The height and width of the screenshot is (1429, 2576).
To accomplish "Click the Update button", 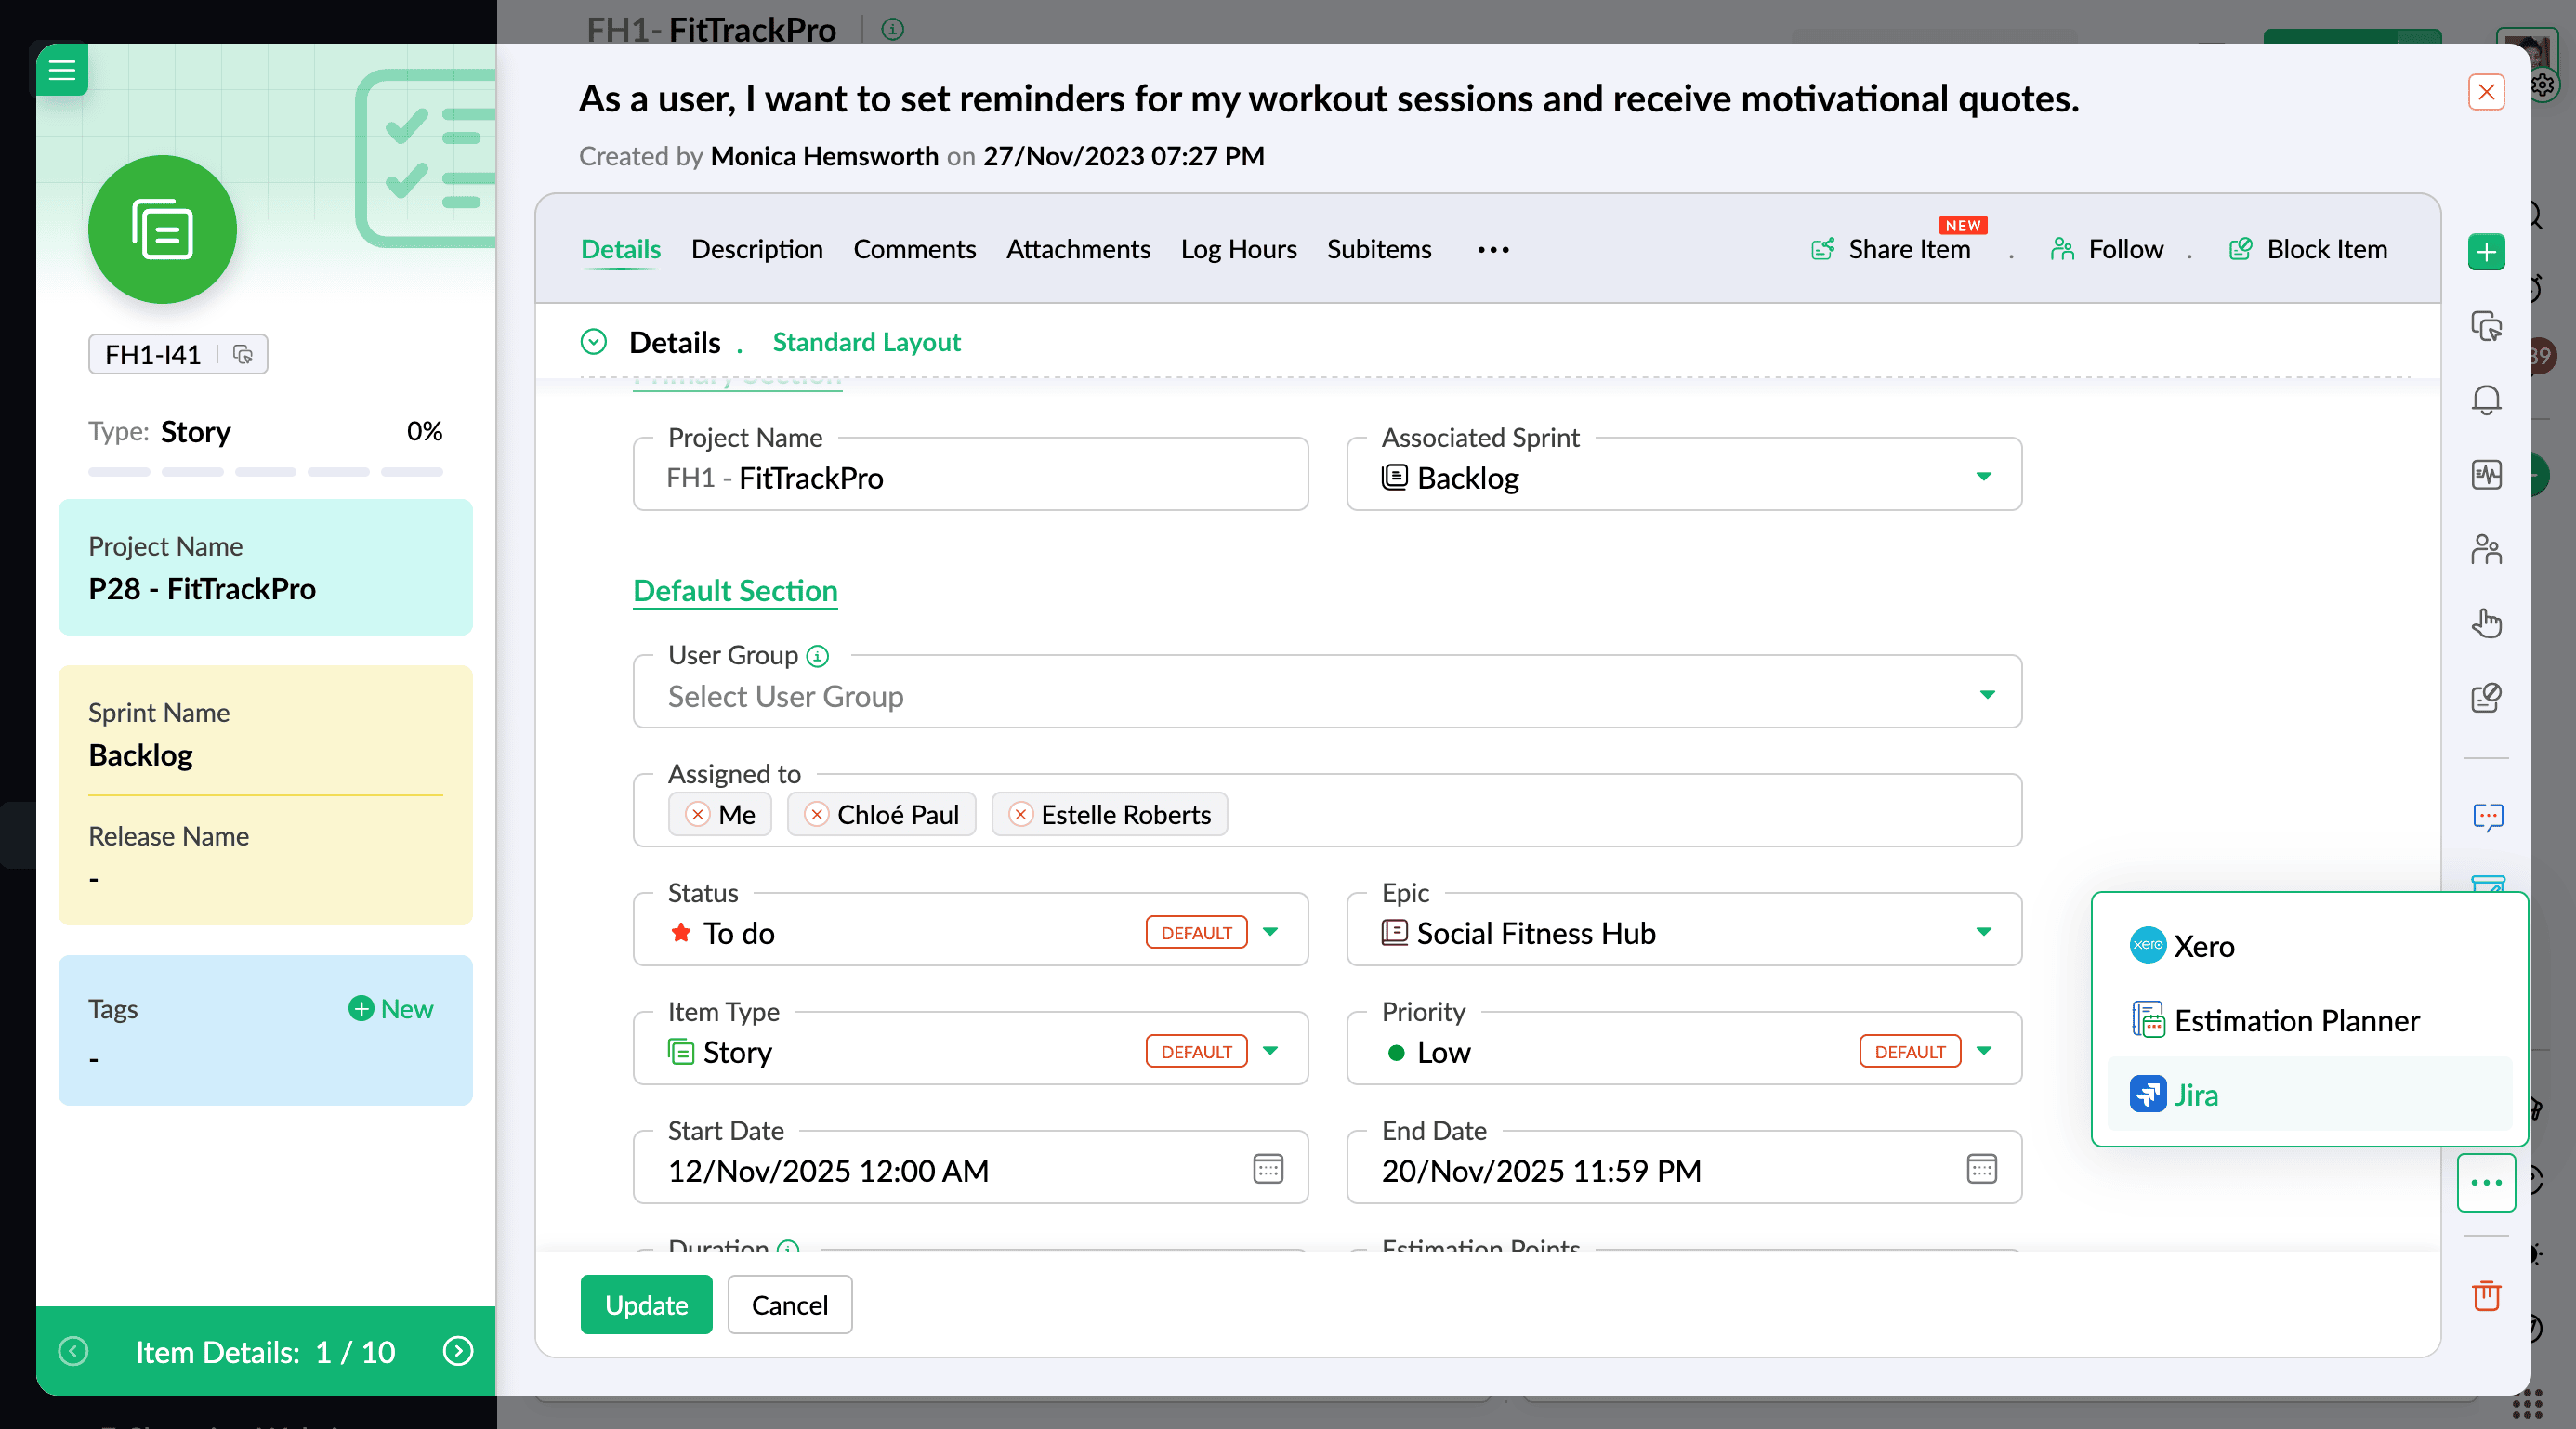I will [x=646, y=1305].
